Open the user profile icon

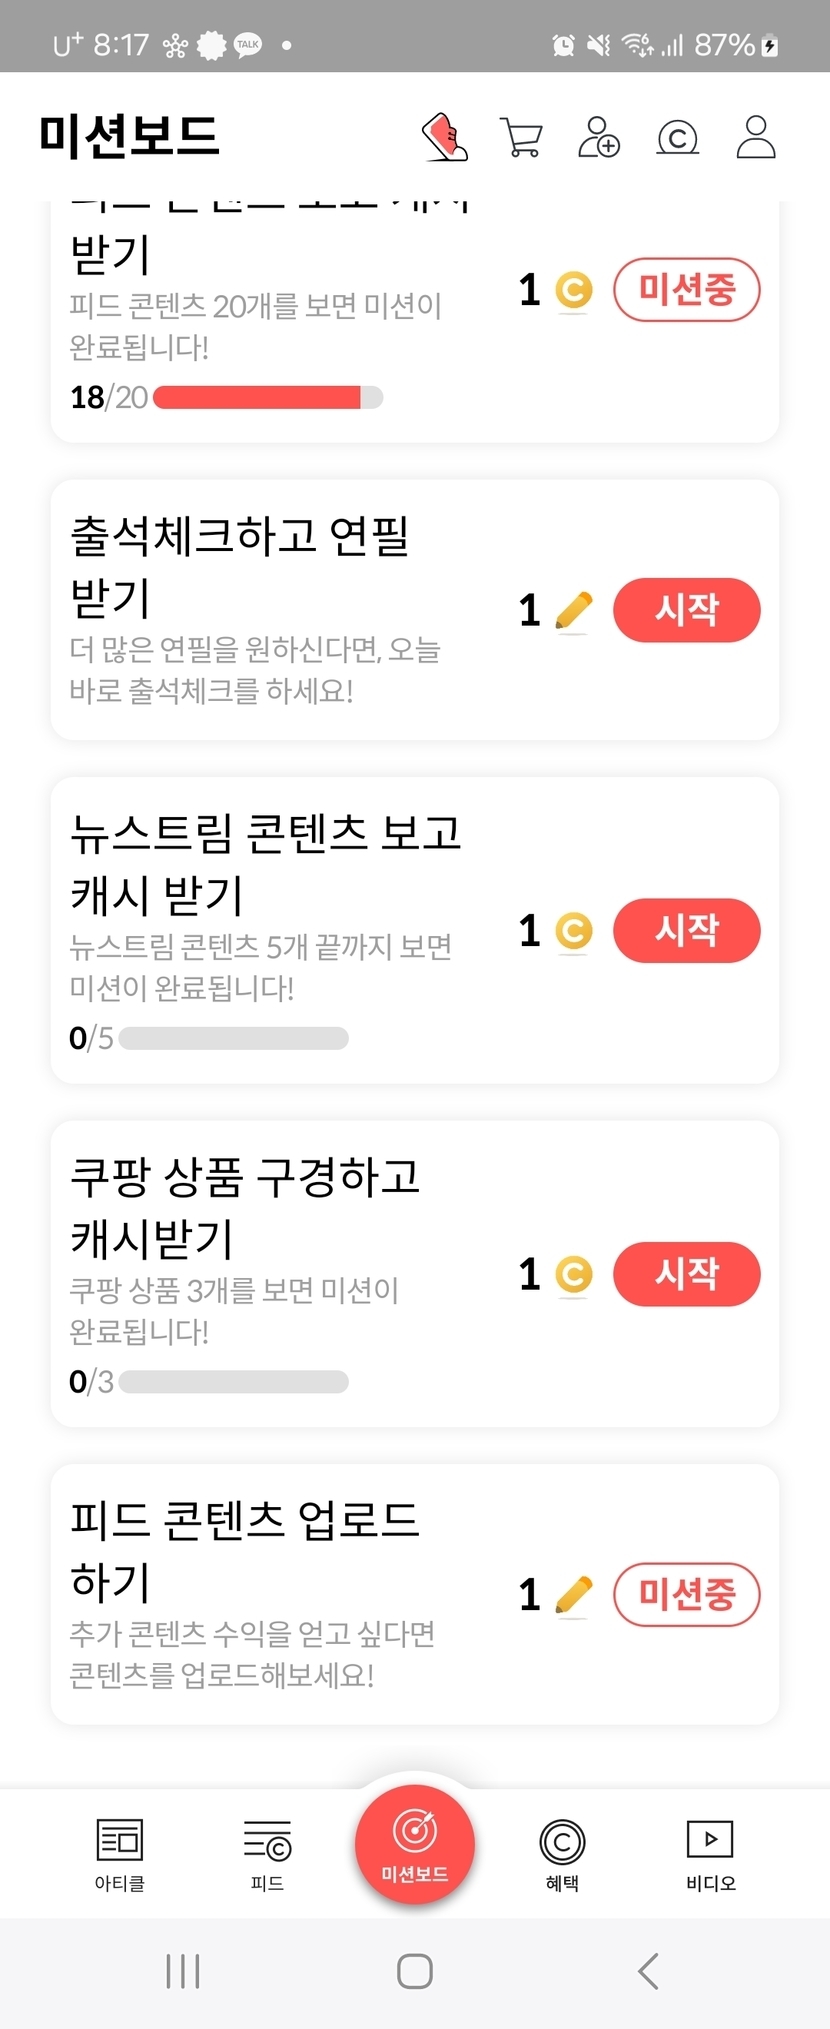pos(756,137)
